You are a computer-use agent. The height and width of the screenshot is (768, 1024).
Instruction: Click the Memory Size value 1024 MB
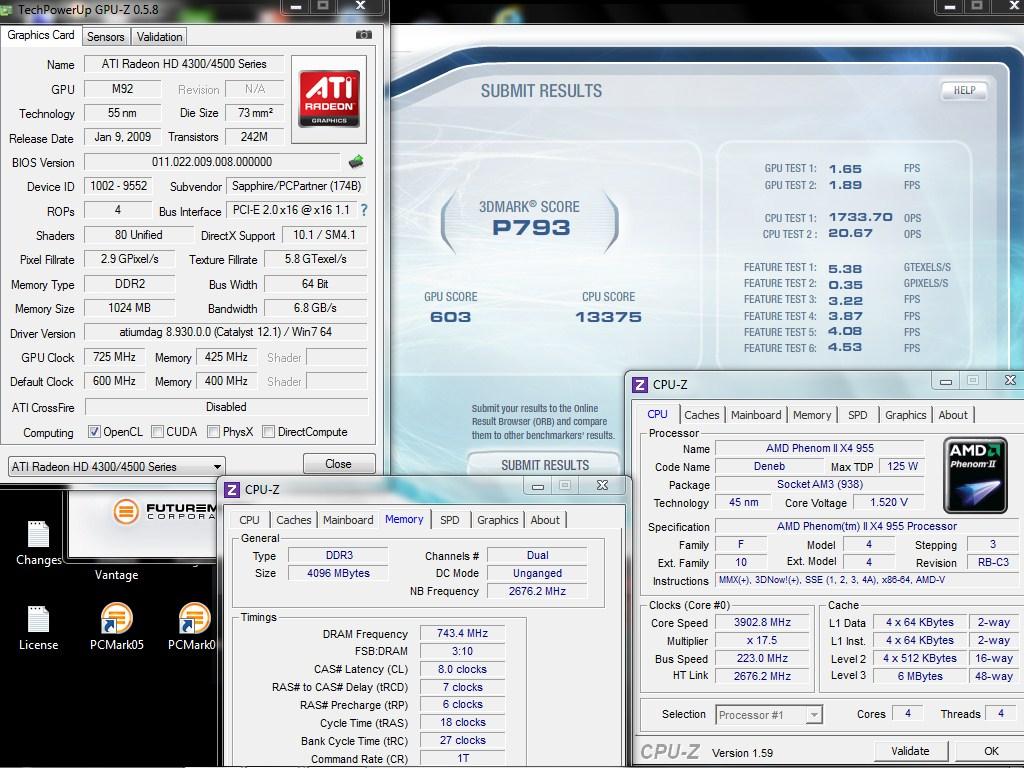(x=129, y=308)
